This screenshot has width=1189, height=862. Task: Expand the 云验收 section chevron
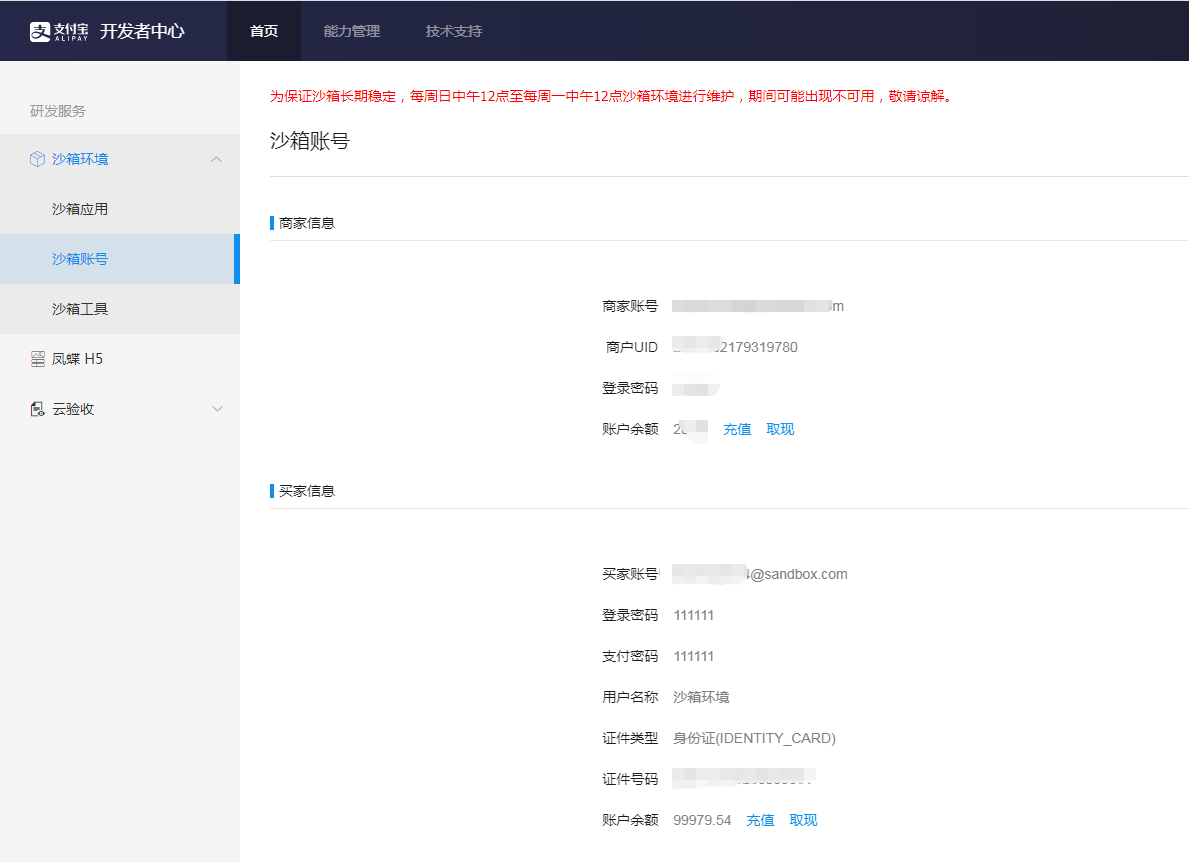tap(218, 409)
